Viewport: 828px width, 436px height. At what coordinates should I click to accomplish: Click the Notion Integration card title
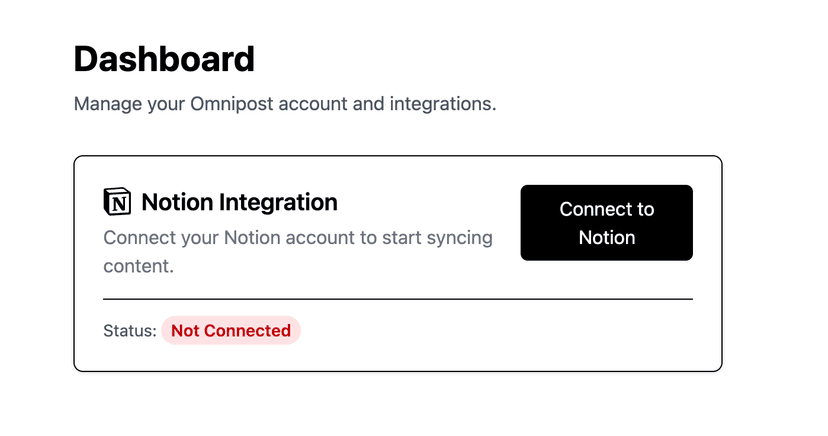point(239,202)
